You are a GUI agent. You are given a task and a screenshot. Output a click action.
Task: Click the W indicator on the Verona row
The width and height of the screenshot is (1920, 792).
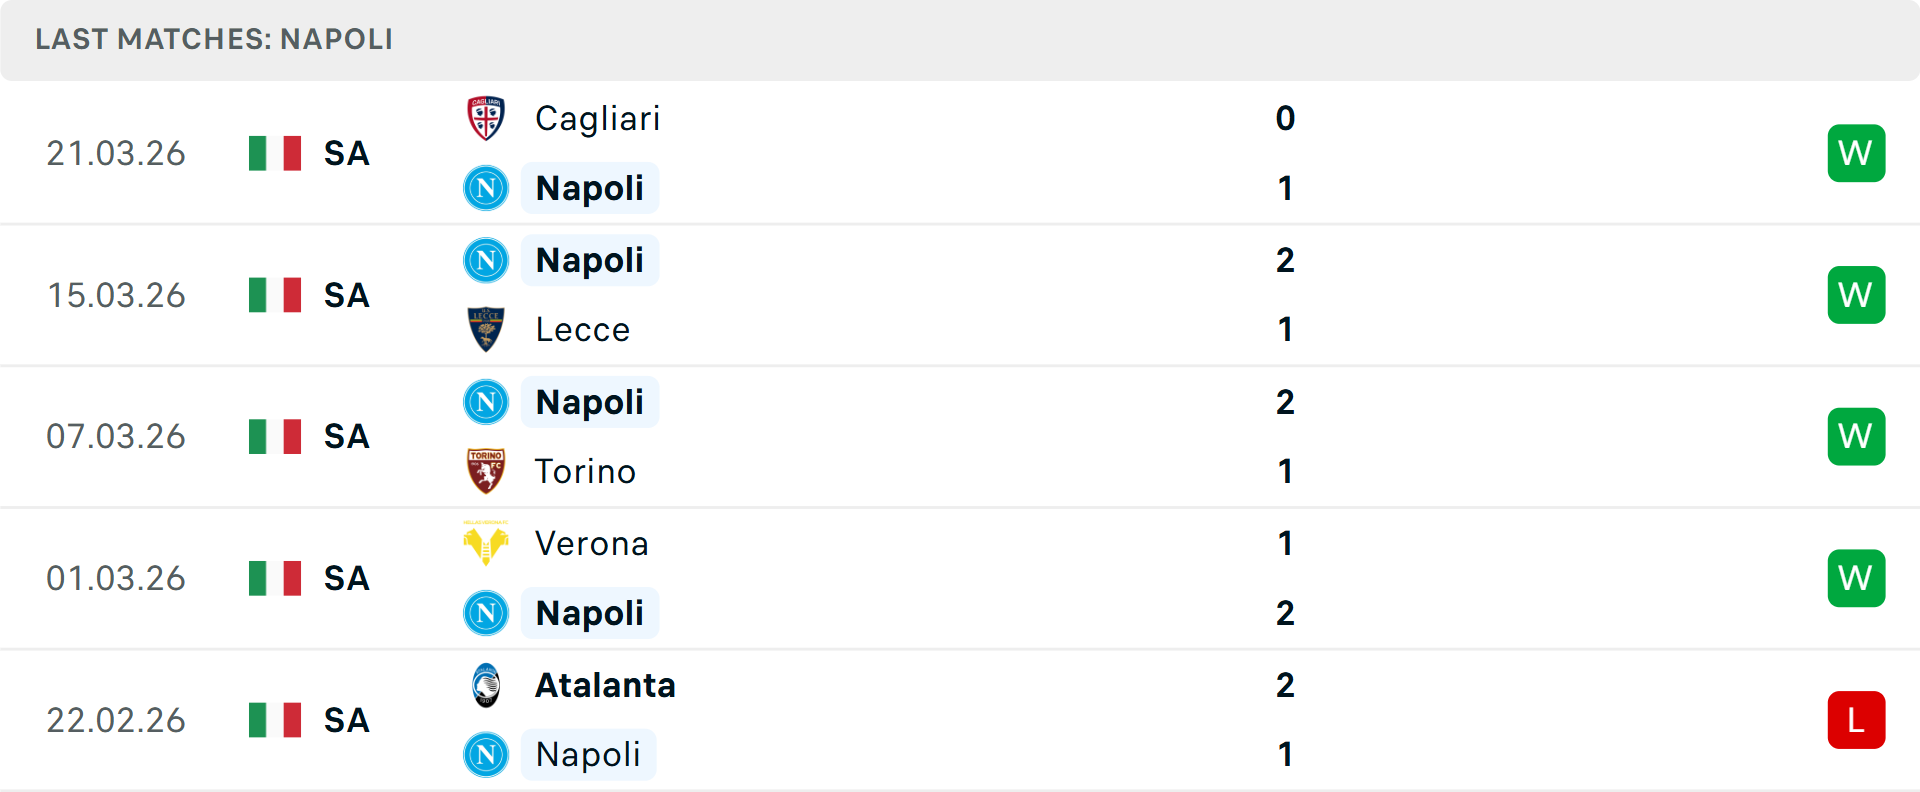pyautogui.click(x=1856, y=577)
